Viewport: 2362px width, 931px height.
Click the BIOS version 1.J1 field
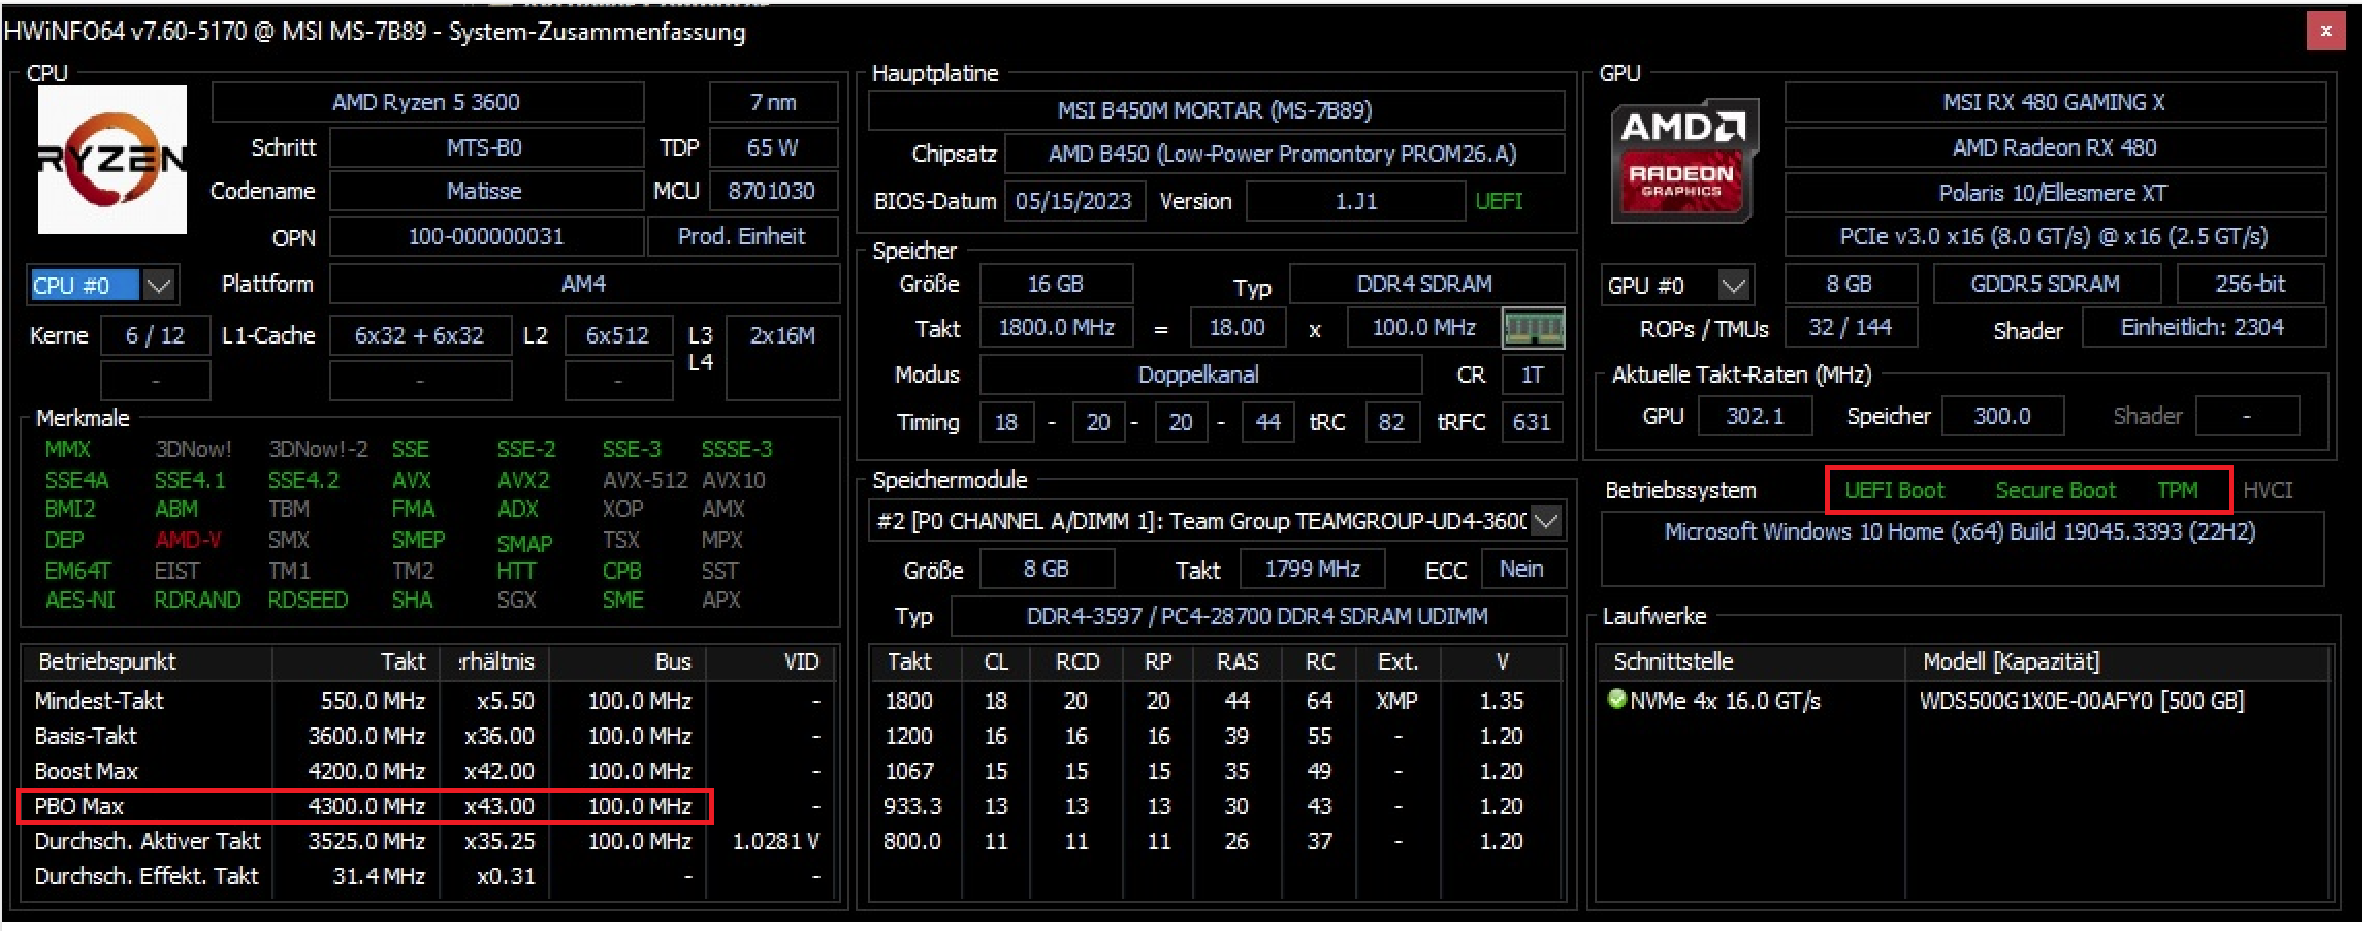tap(1357, 201)
